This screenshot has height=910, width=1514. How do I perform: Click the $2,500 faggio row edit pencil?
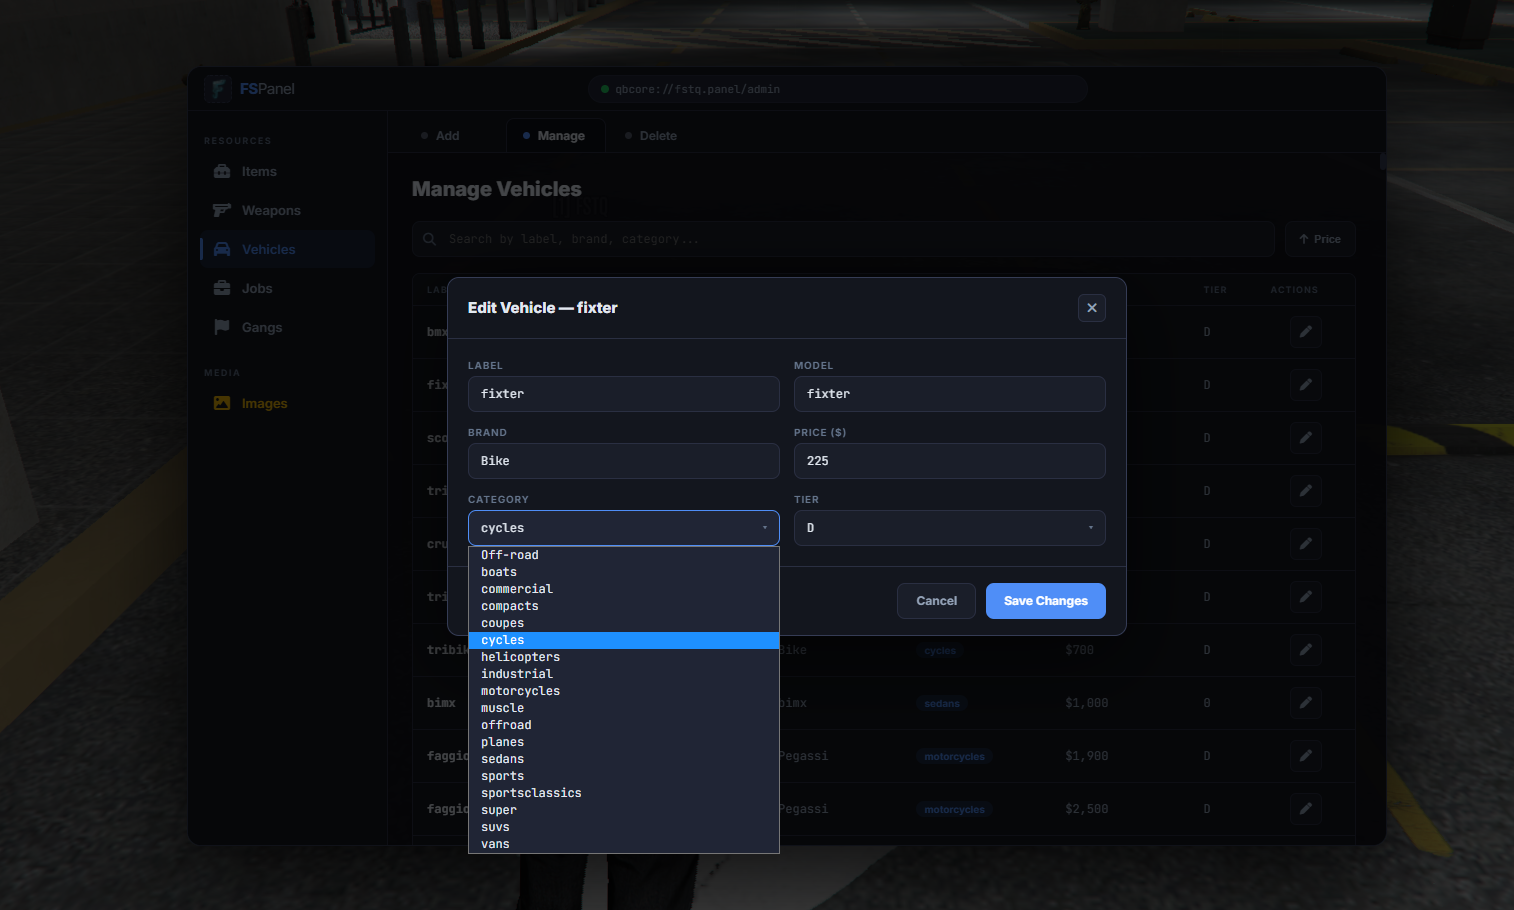point(1306,809)
